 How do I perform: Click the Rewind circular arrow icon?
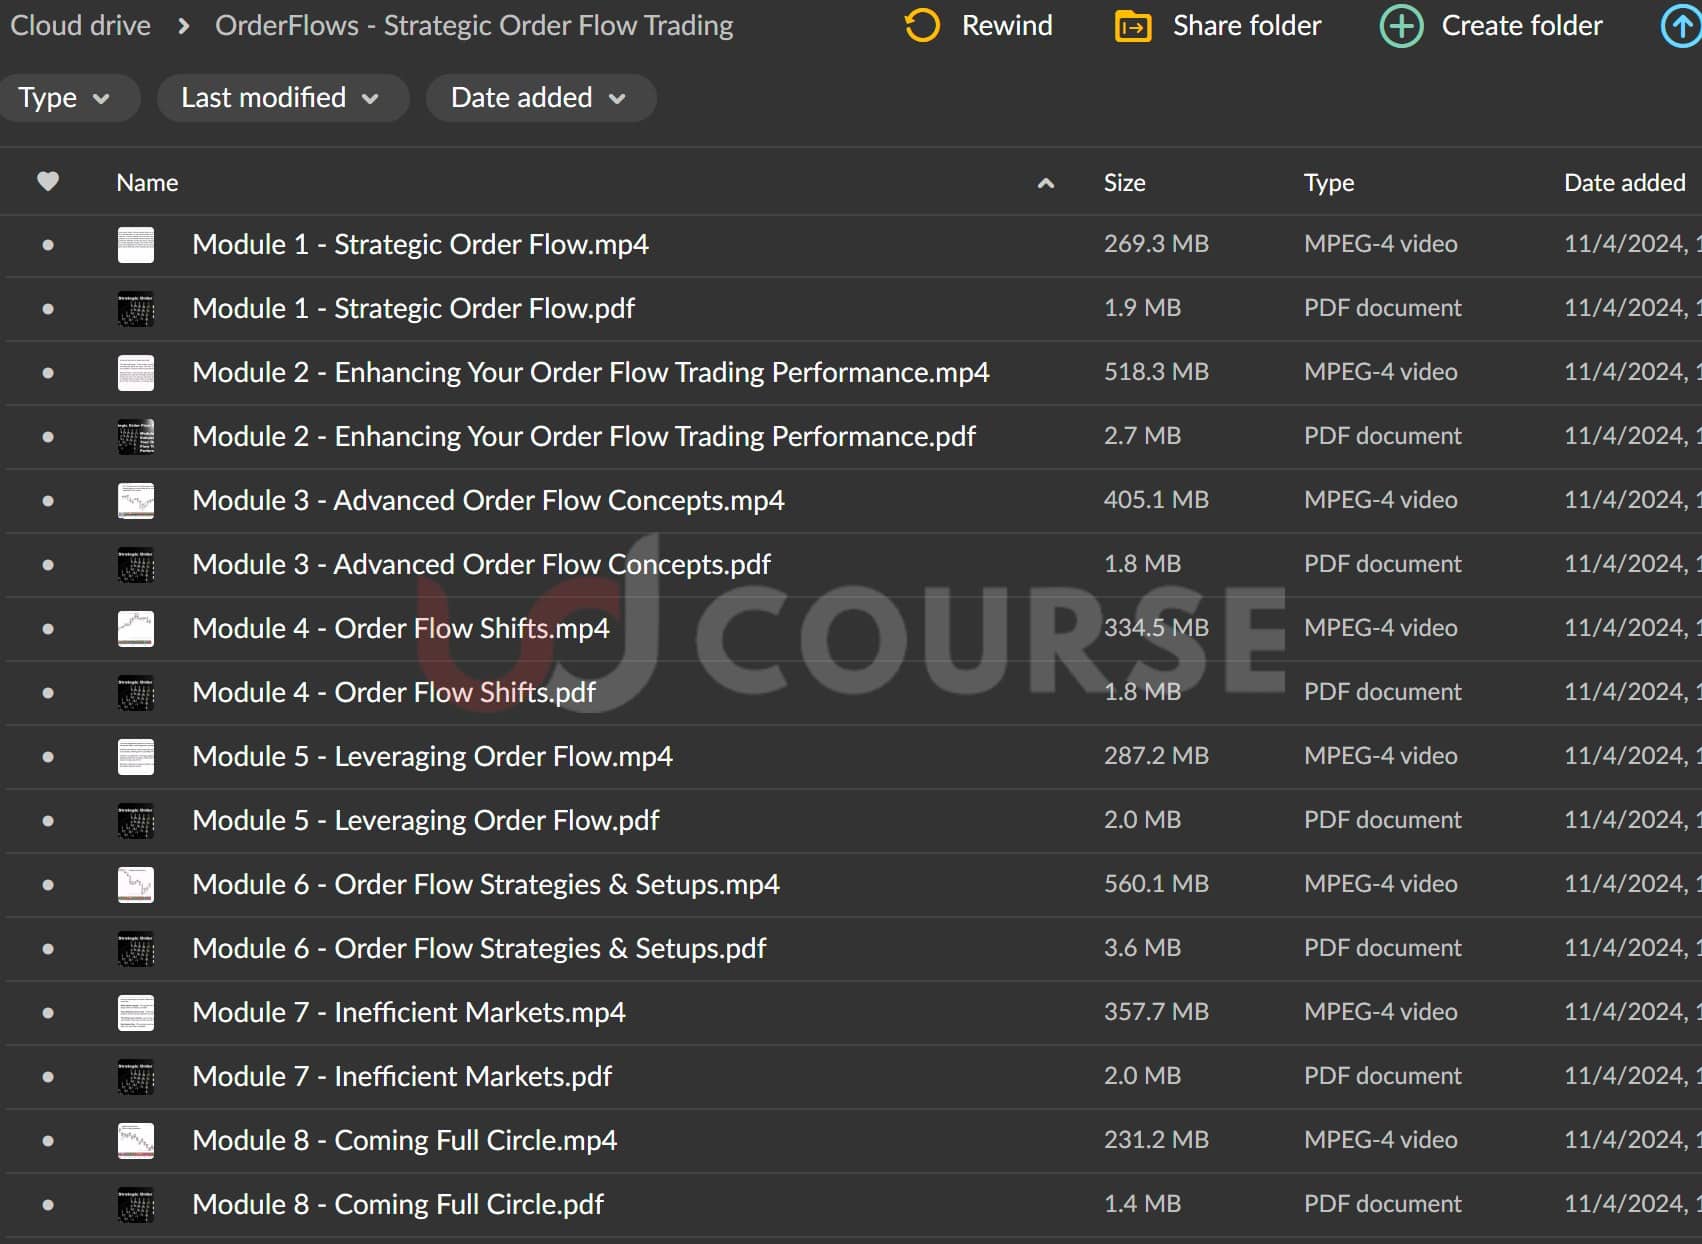921,26
